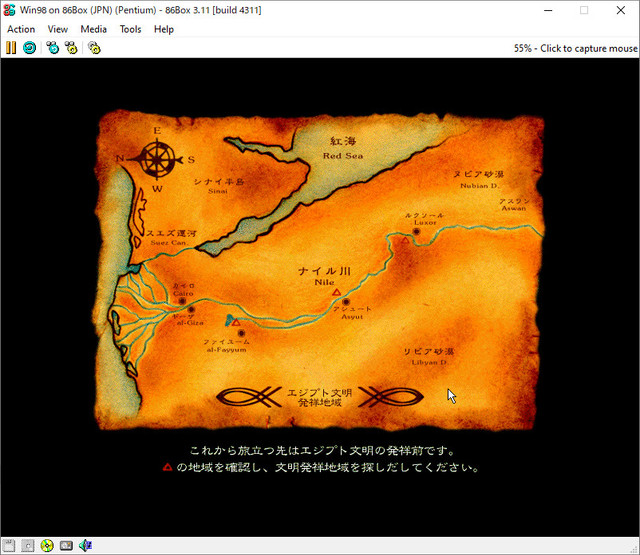This screenshot has width=640, height=555.
Task: Click the 'Nile' river label
Action: click(x=324, y=282)
